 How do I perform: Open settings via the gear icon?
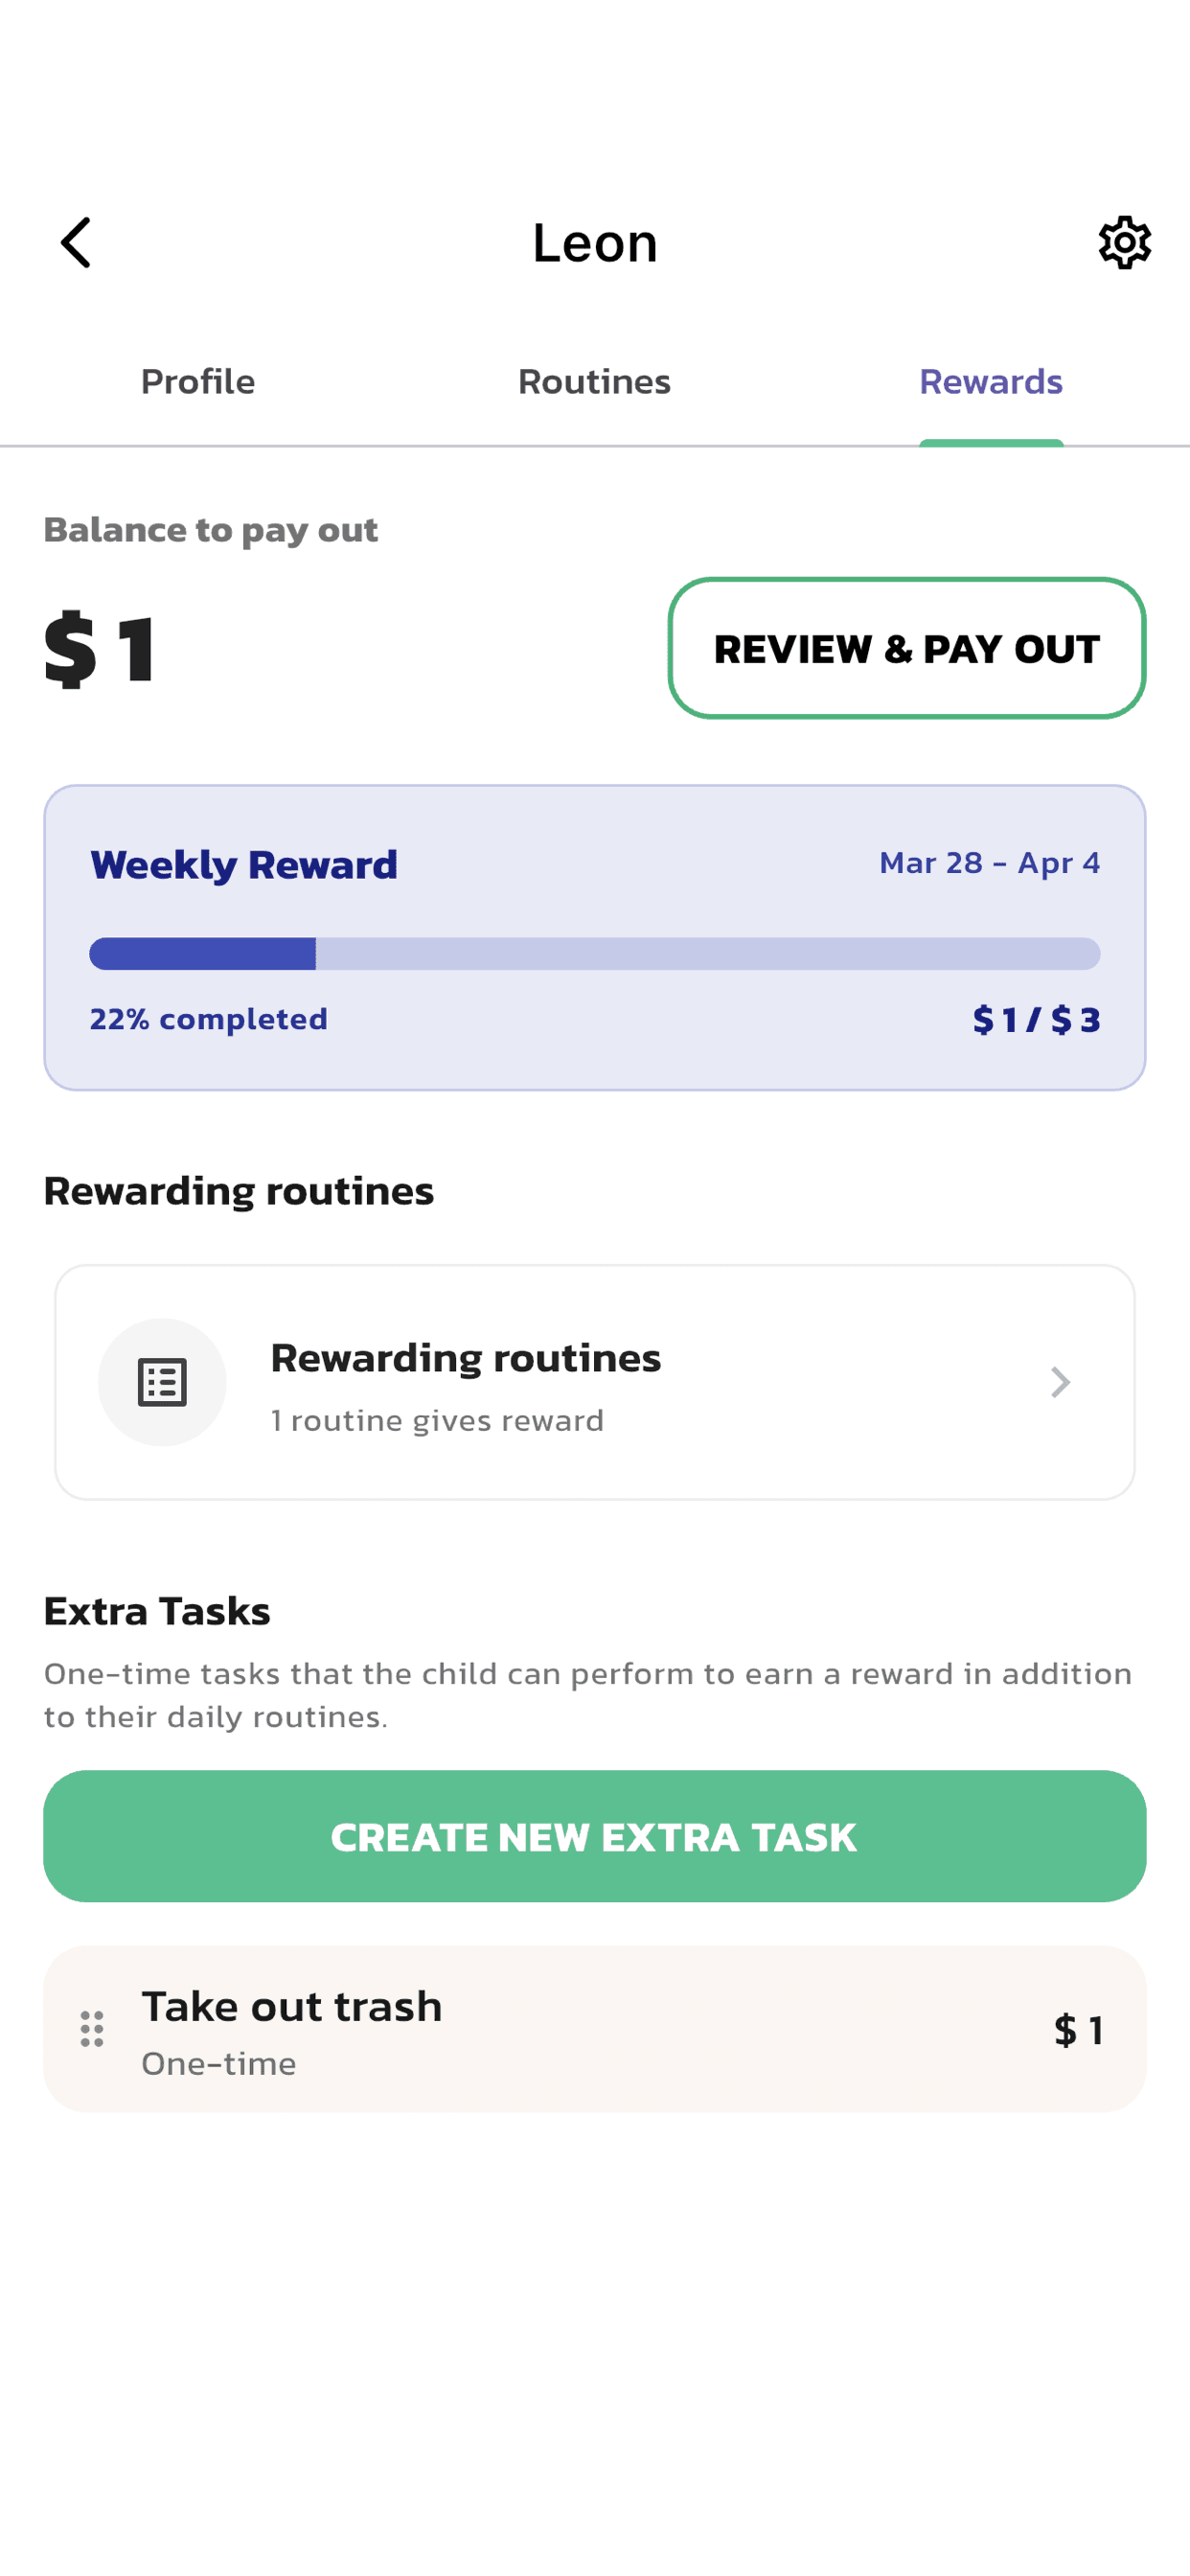point(1124,243)
